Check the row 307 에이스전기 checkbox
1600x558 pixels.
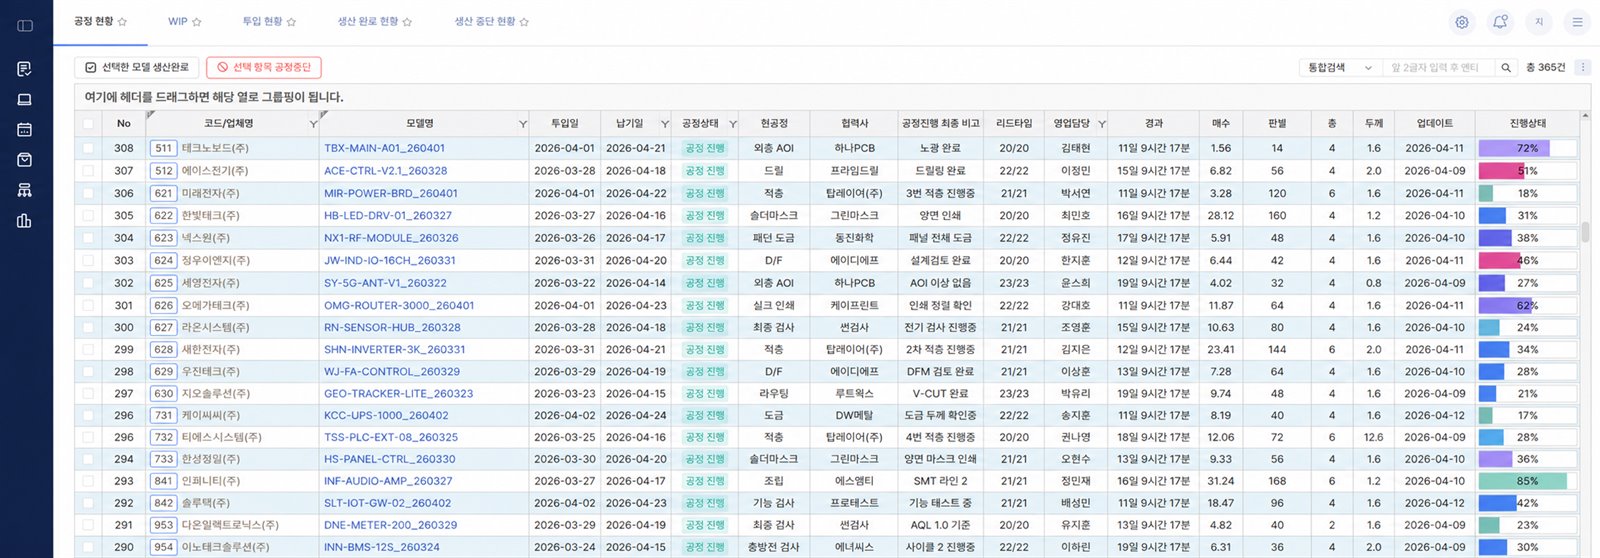click(88, 171)
